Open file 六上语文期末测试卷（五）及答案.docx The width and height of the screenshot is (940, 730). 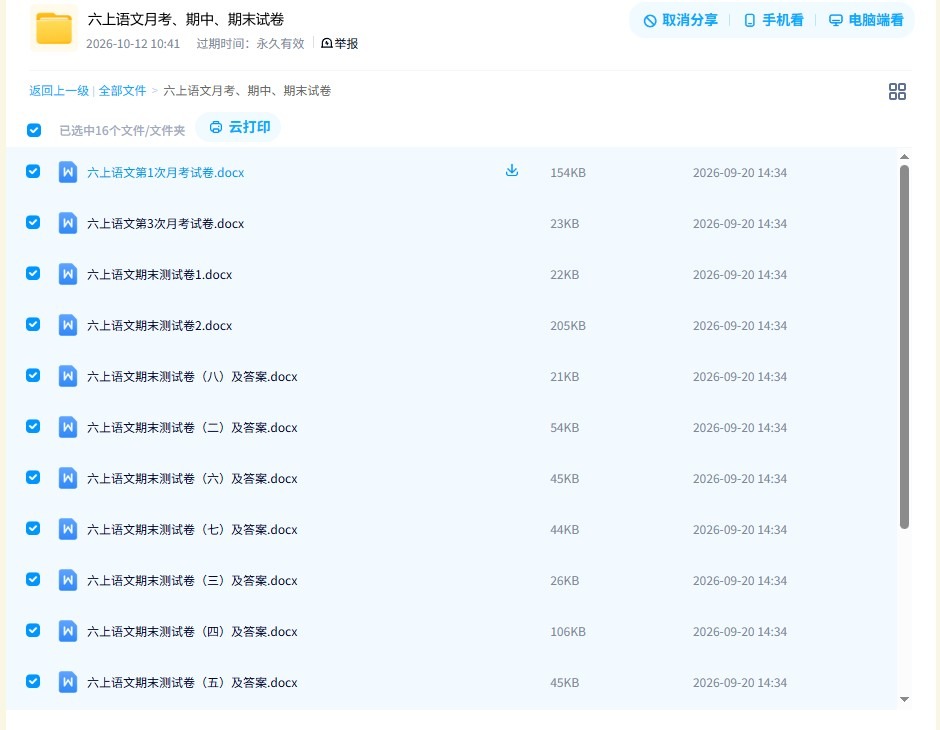coord(192,682)
